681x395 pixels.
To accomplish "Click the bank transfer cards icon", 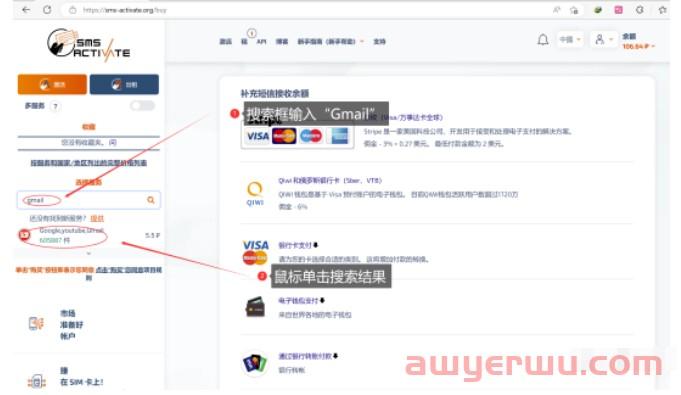I will click(255, 363).
